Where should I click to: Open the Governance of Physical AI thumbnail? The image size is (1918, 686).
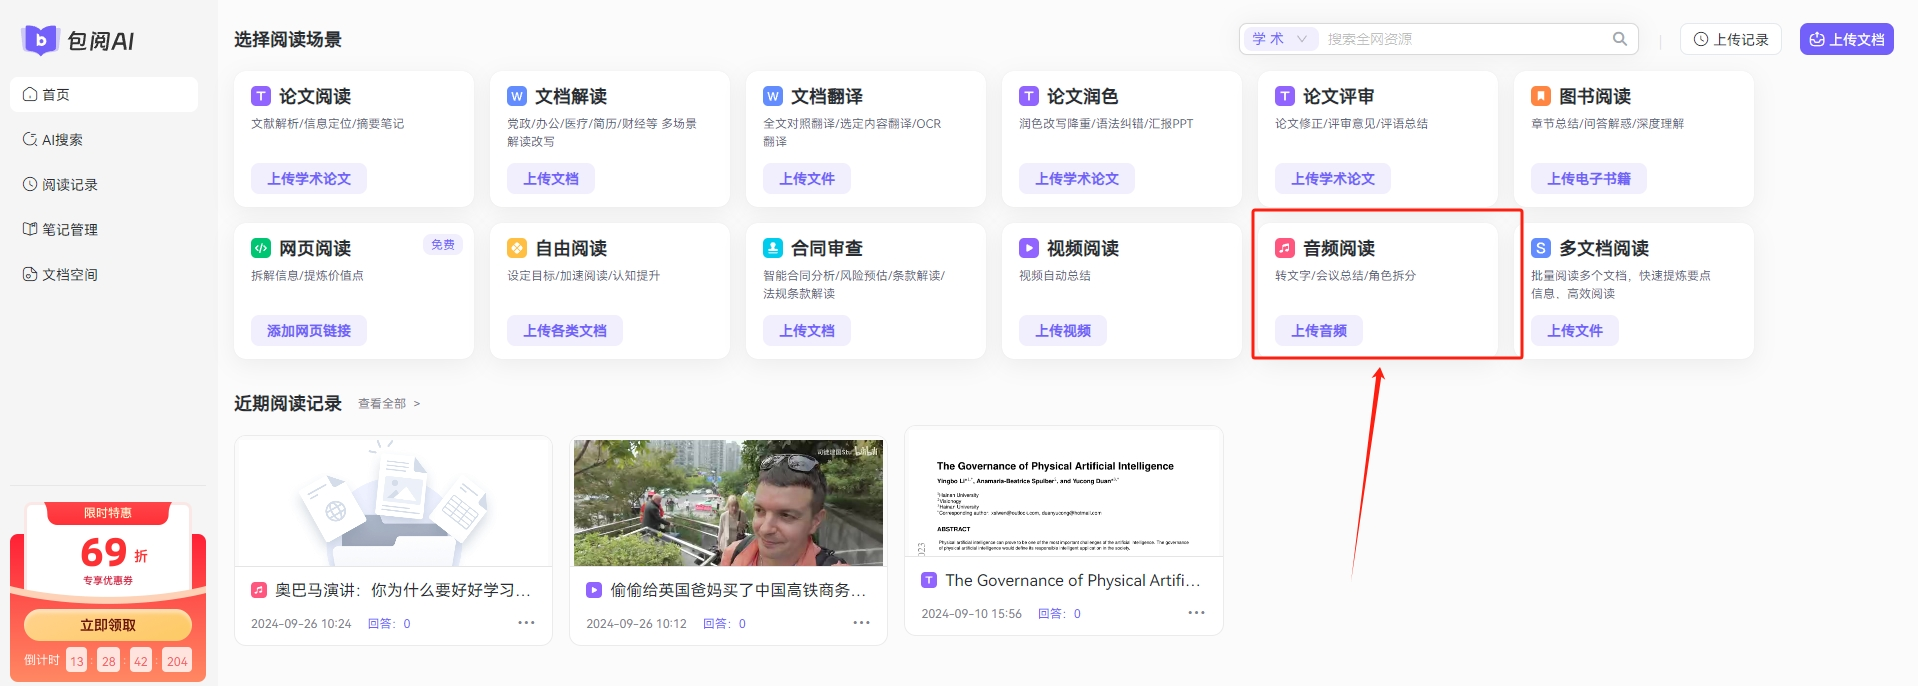1064,492
